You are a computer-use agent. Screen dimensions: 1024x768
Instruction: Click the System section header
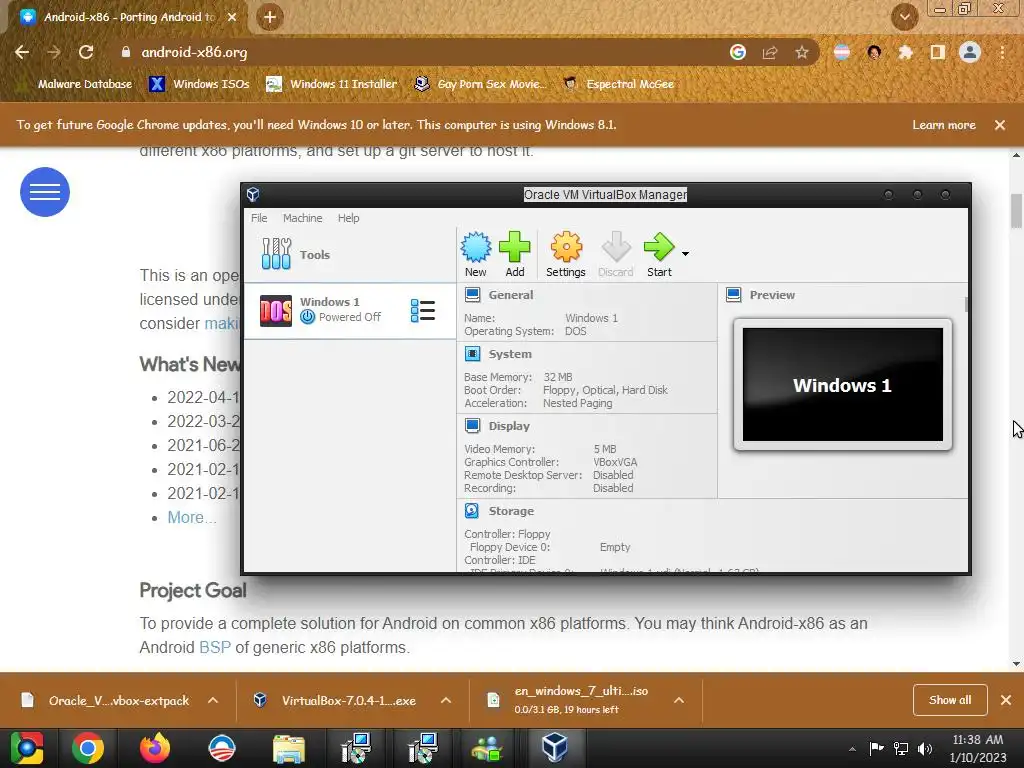click(x=510, y=354)
